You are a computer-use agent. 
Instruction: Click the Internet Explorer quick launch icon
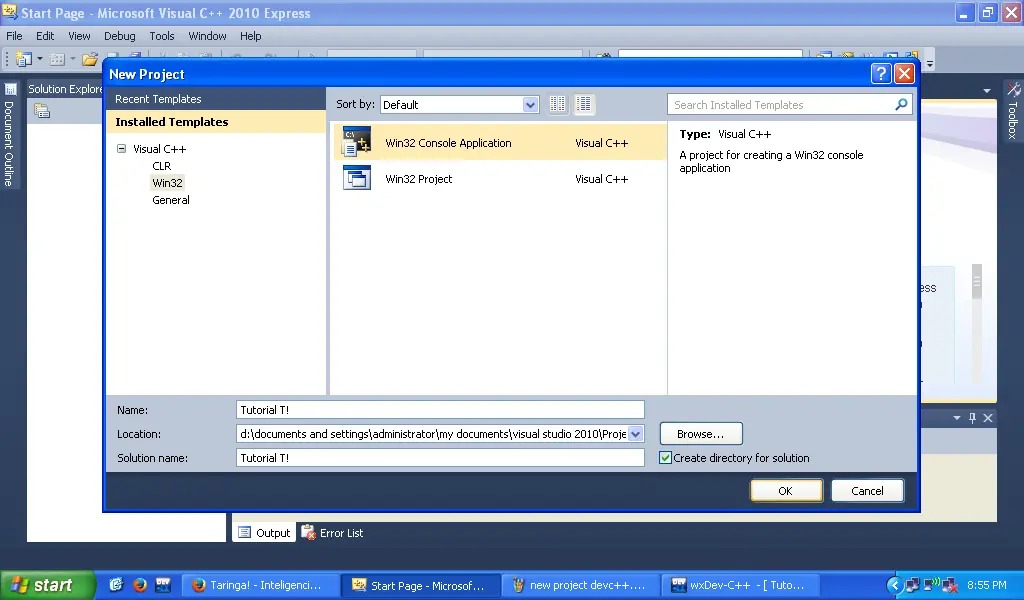pyautogui.click(x=116, y=584)
